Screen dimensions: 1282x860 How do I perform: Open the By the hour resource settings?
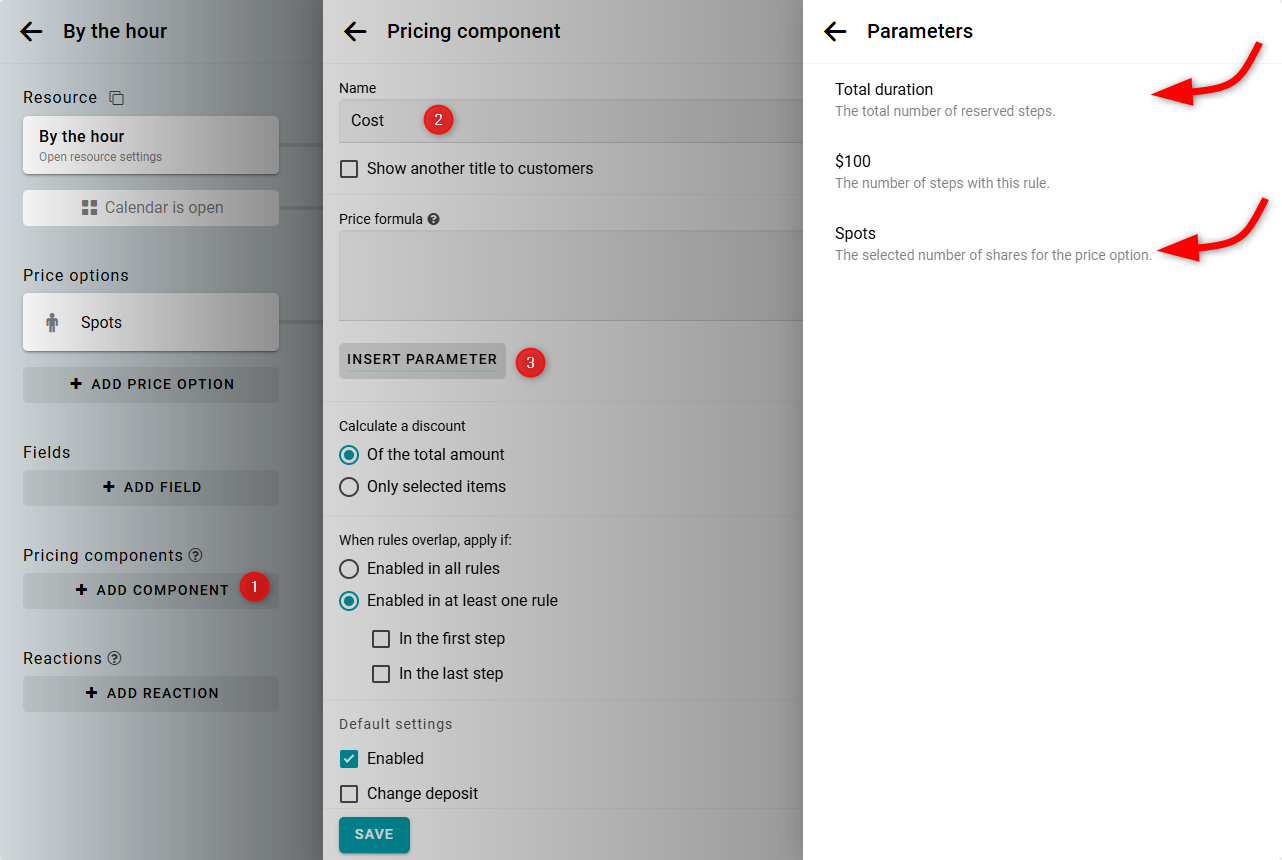[x=150, y=145]
